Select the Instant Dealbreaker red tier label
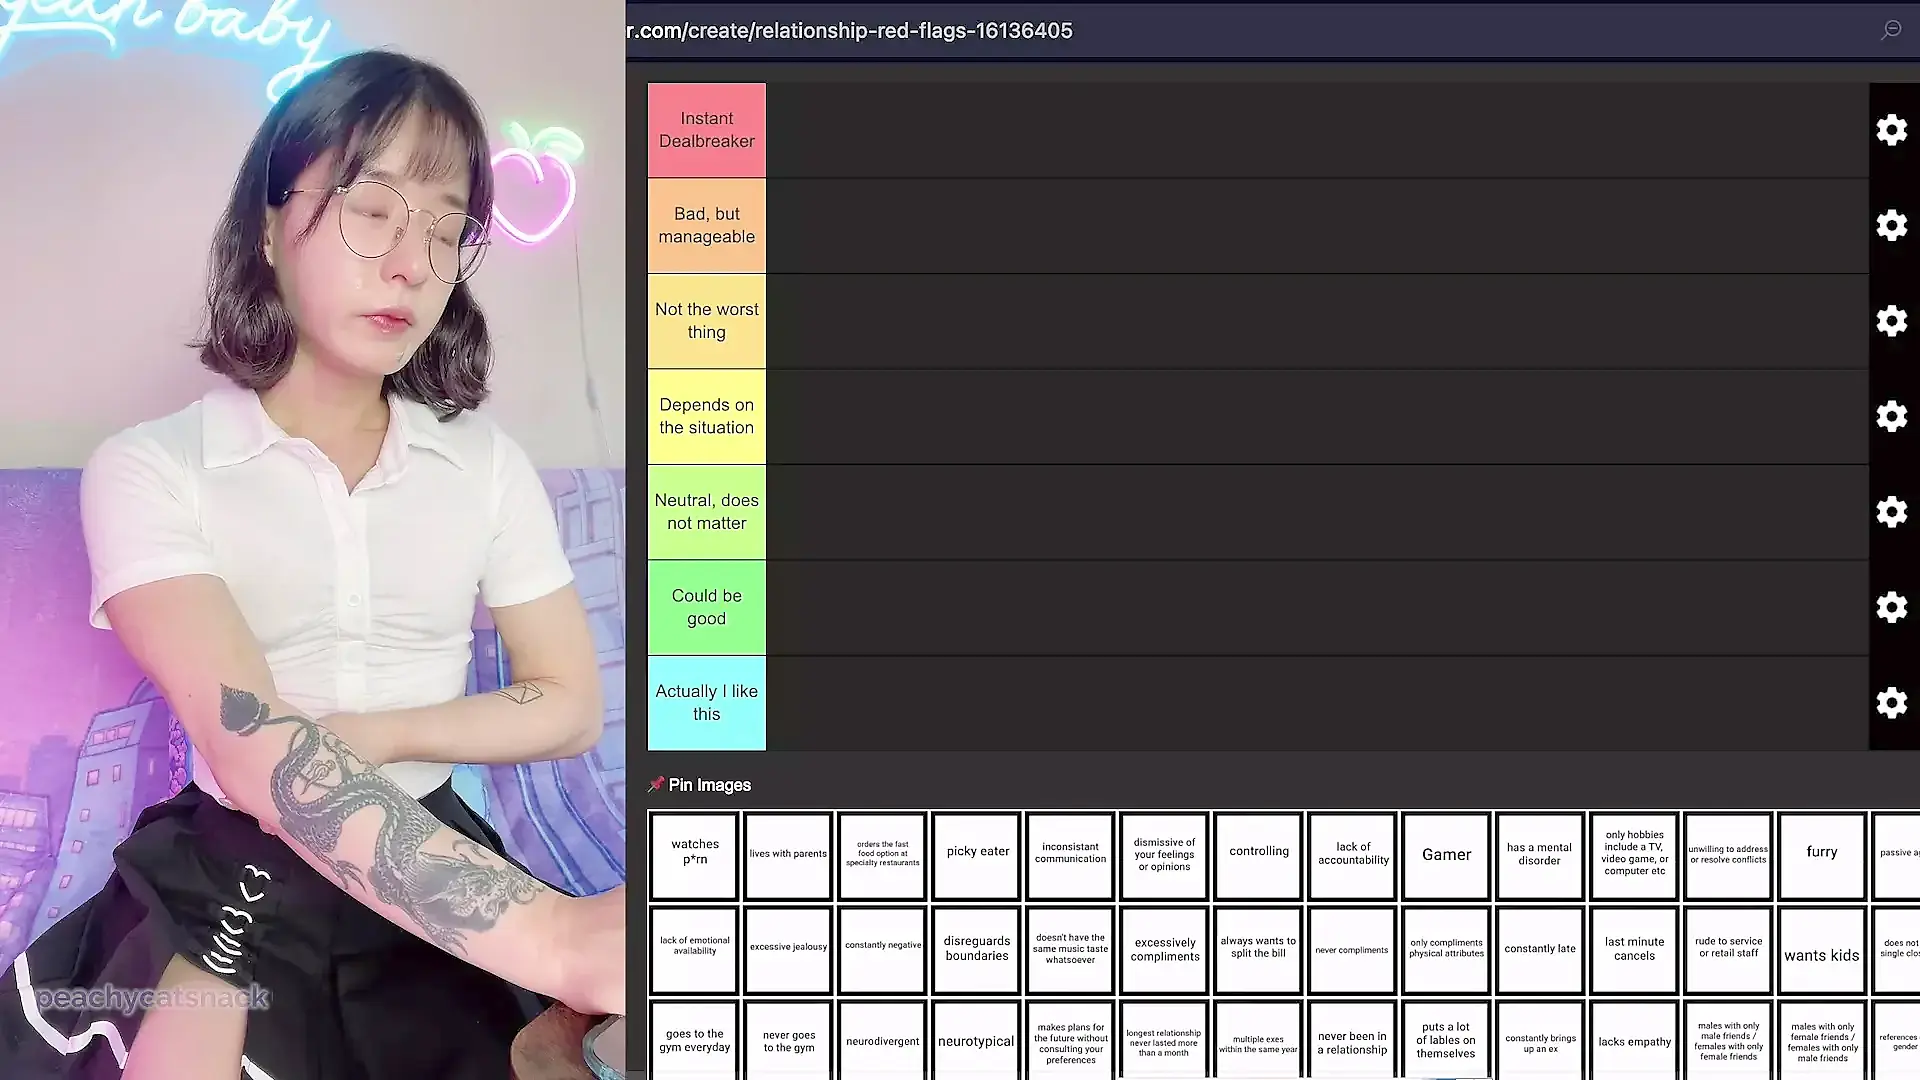 point(706,130)
